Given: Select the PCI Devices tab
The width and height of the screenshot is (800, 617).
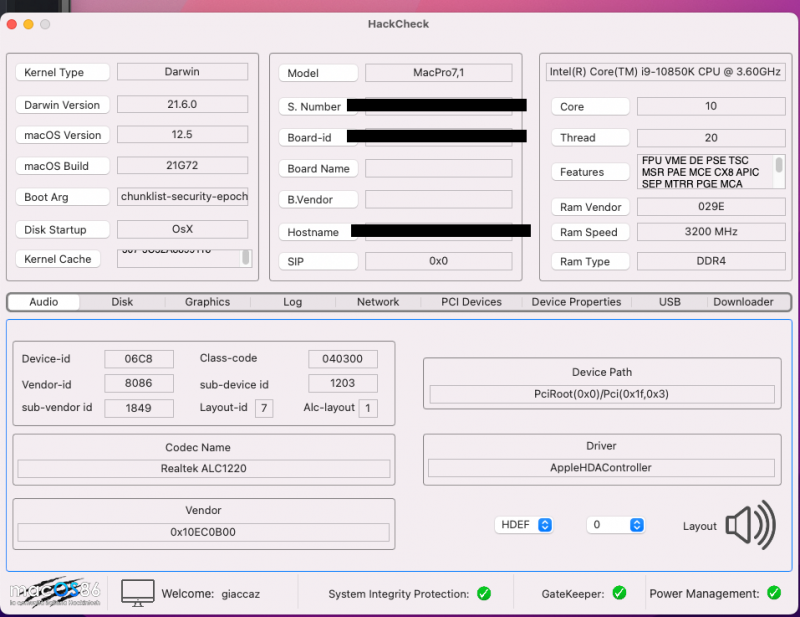Looking at the screenshot, I should tap(471, 302).
